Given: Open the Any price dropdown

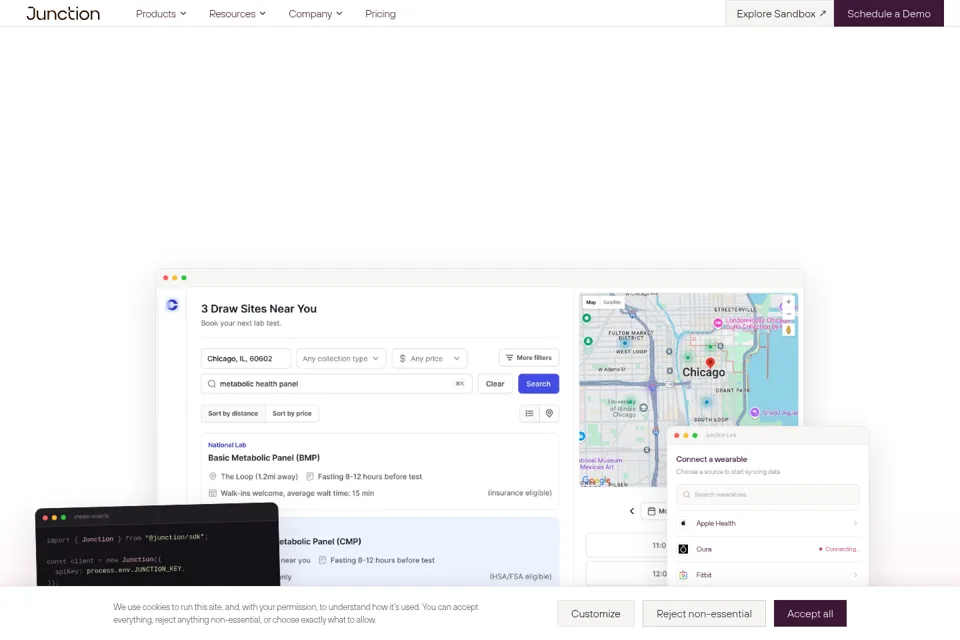Looking at the screenshot, I should click(x=430, y=358).
